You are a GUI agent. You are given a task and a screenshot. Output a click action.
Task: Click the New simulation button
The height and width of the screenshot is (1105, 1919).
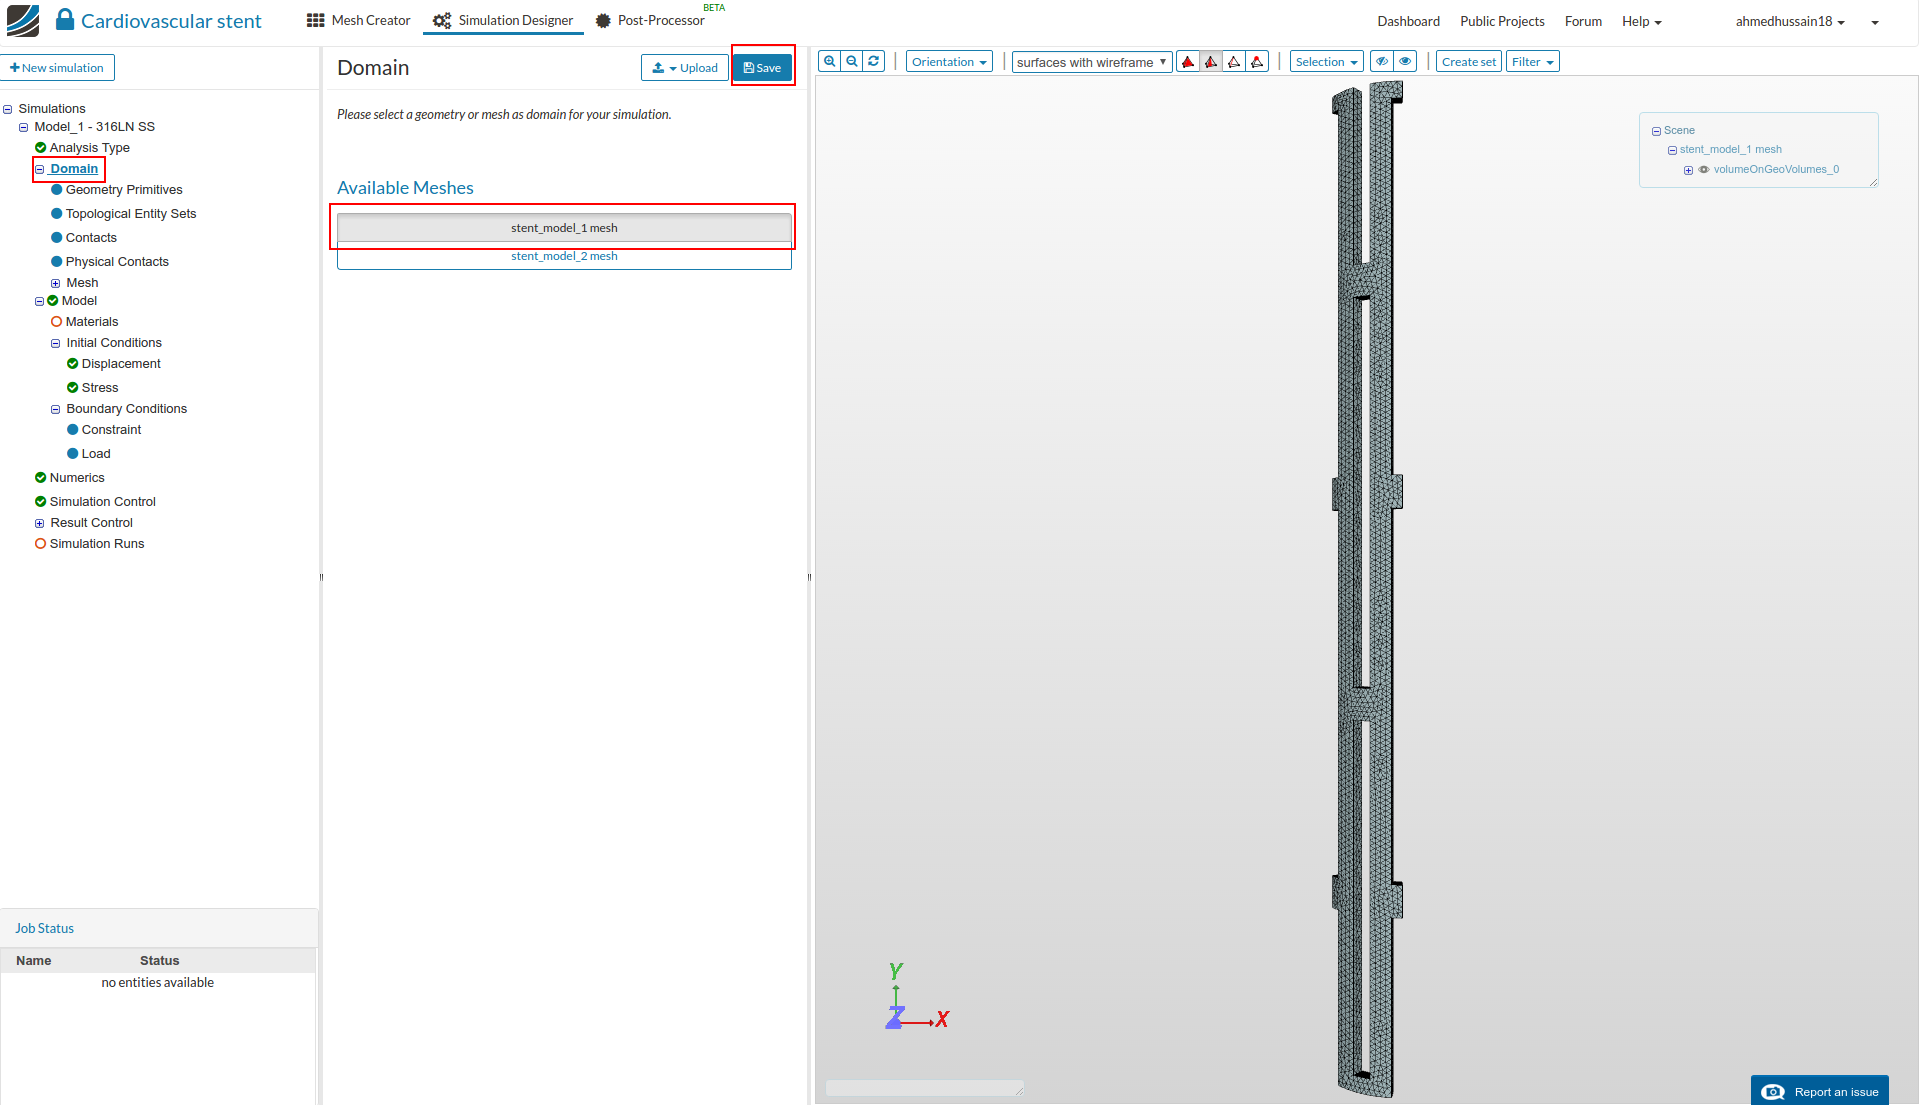point(57,68)
